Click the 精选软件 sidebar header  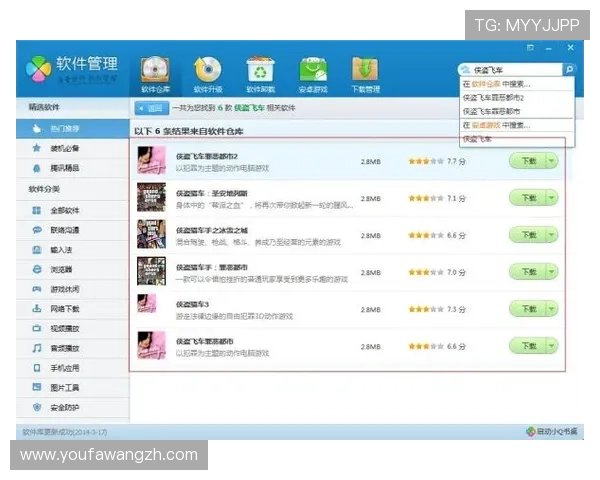click(44, 107)
